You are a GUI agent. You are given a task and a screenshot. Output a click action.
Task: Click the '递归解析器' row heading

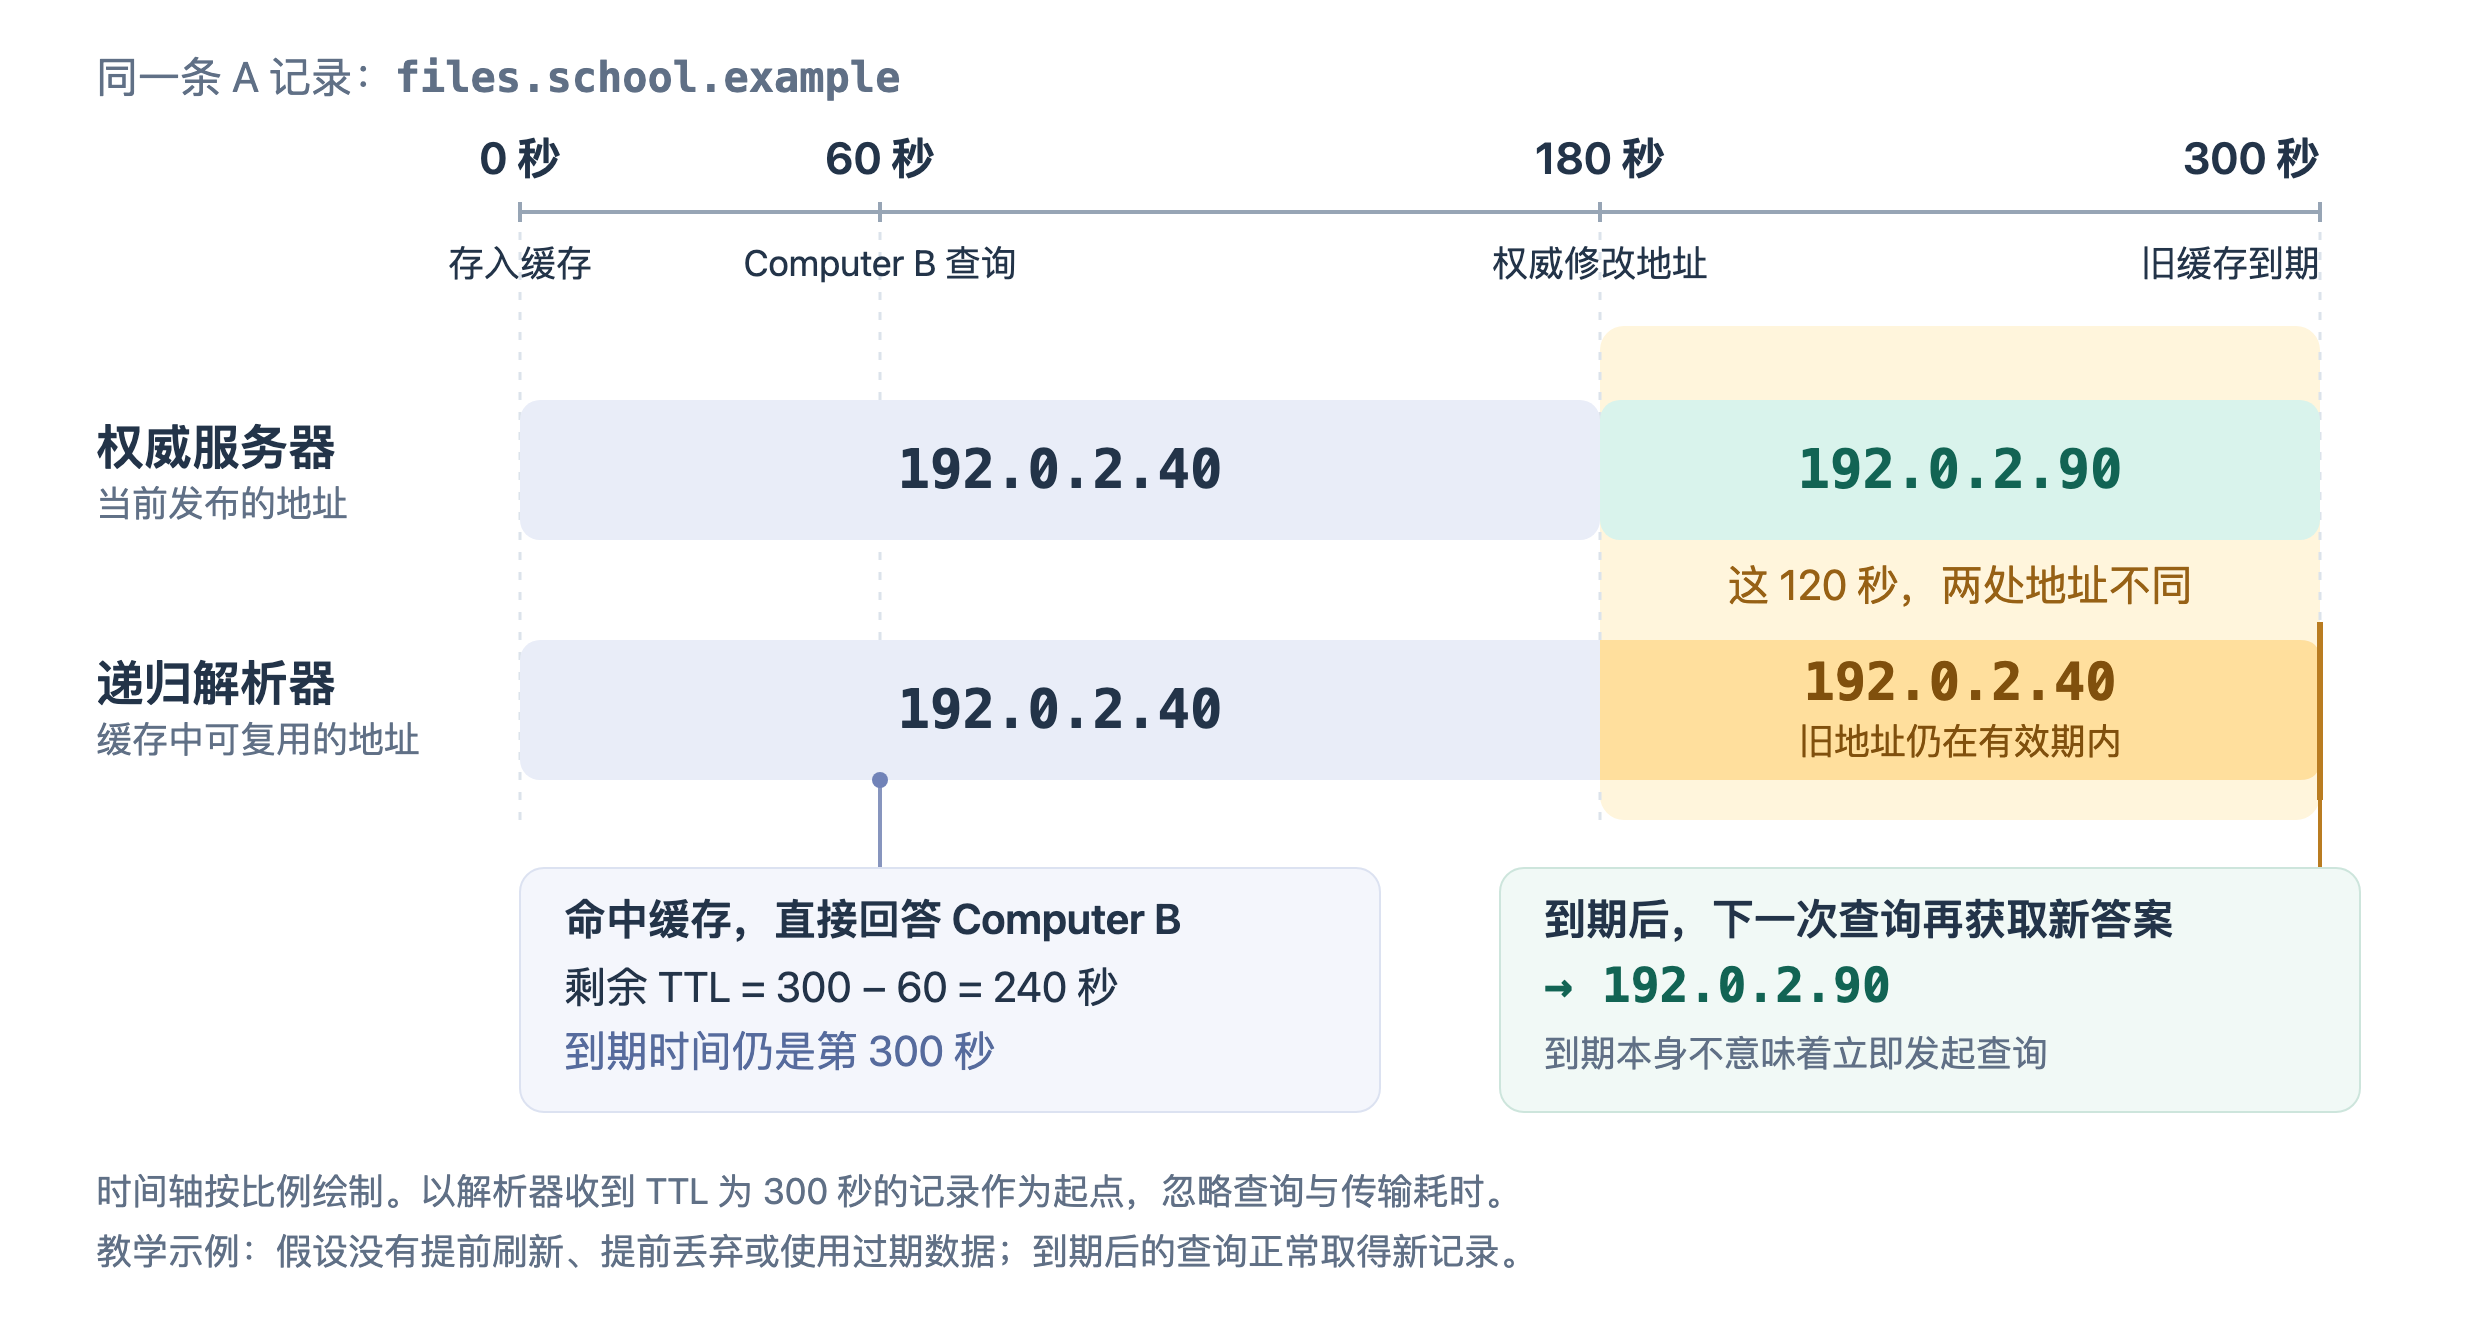pyautogui.click(x=216, y=684)
